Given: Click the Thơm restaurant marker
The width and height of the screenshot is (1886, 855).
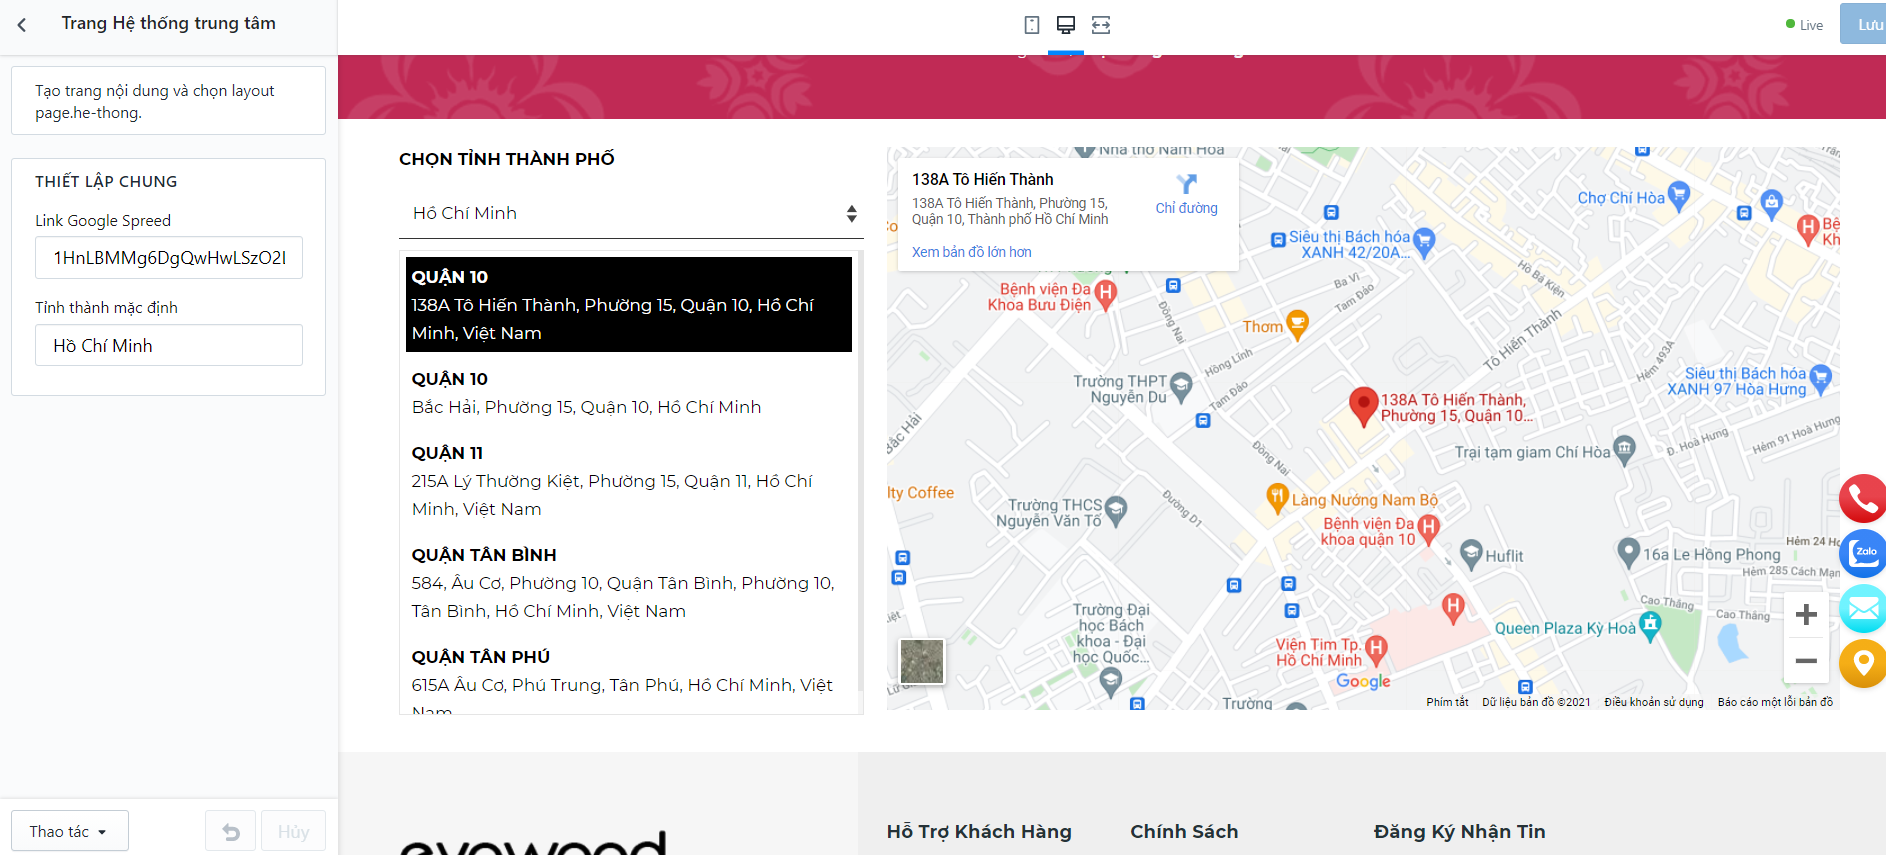Looking at the screenshot, I should click(x=1297, y=324).
